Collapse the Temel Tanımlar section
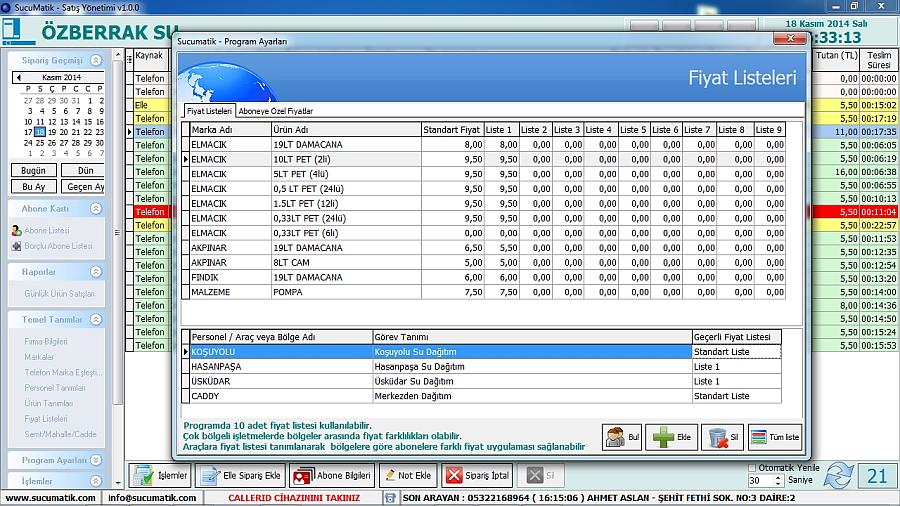The height and width of the screenshot is (506, 900). [x=96, y=320]
